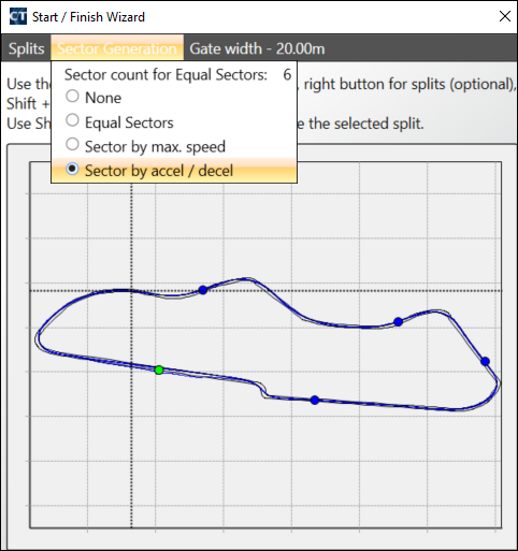Click the chicane kink on the bottom straight
The image size is (518, 551).
pyautogui.click(x=263, y=390)
